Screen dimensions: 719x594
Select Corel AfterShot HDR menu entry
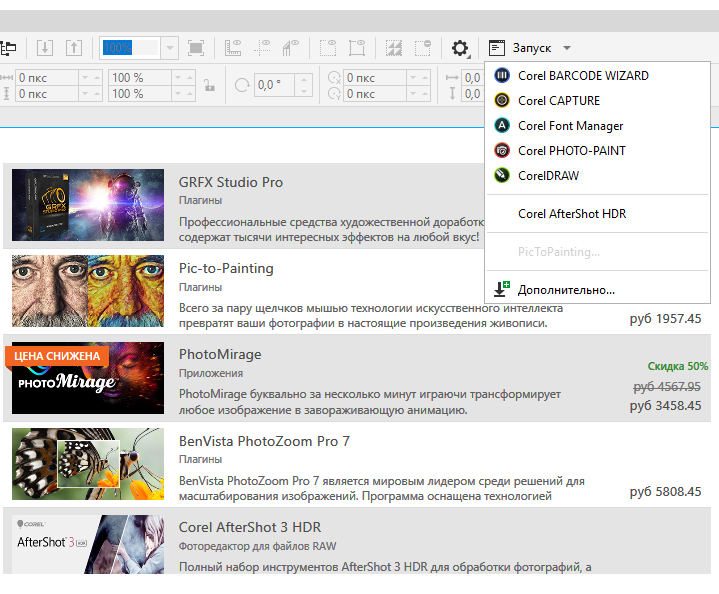click(572, 214)
